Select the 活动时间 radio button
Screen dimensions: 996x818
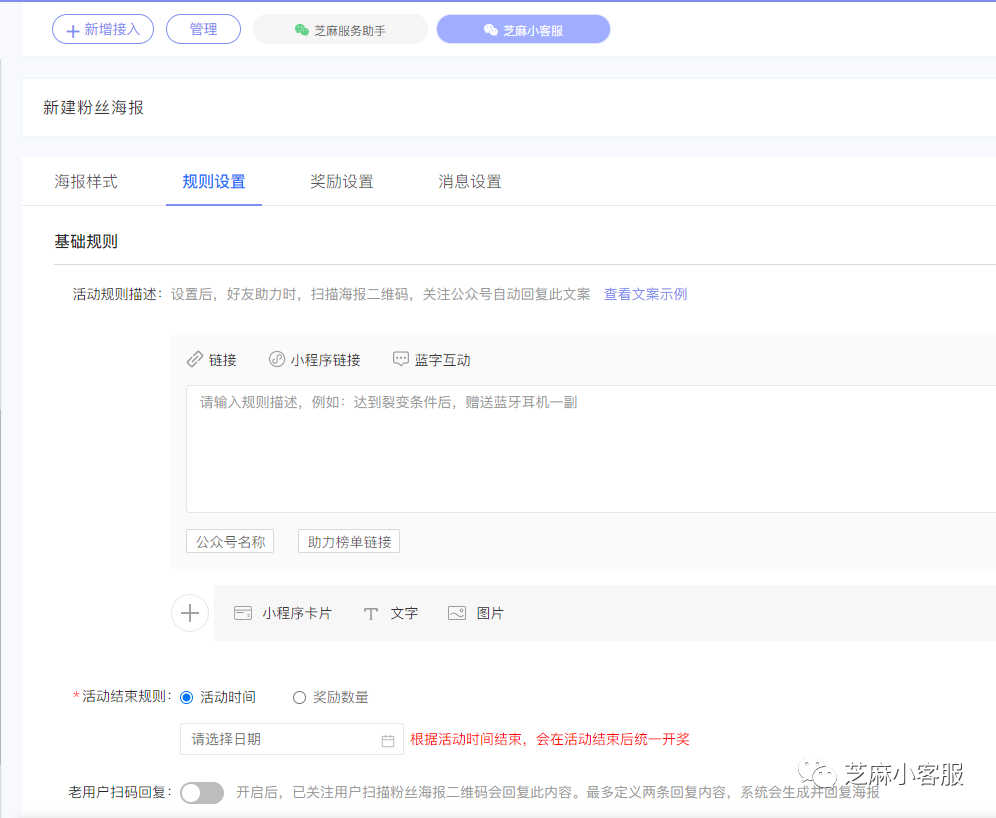pos(187,697)
